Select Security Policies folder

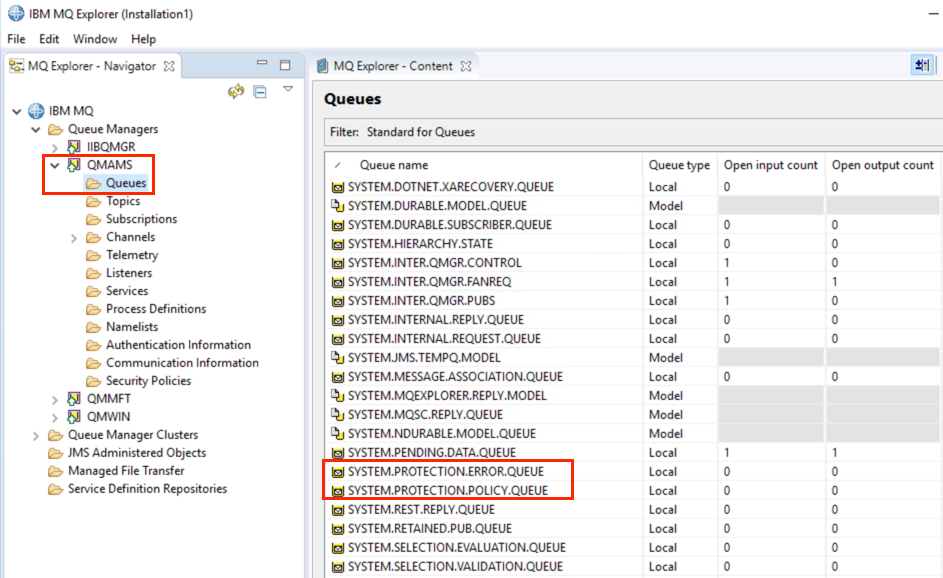(x=149, y=381)
